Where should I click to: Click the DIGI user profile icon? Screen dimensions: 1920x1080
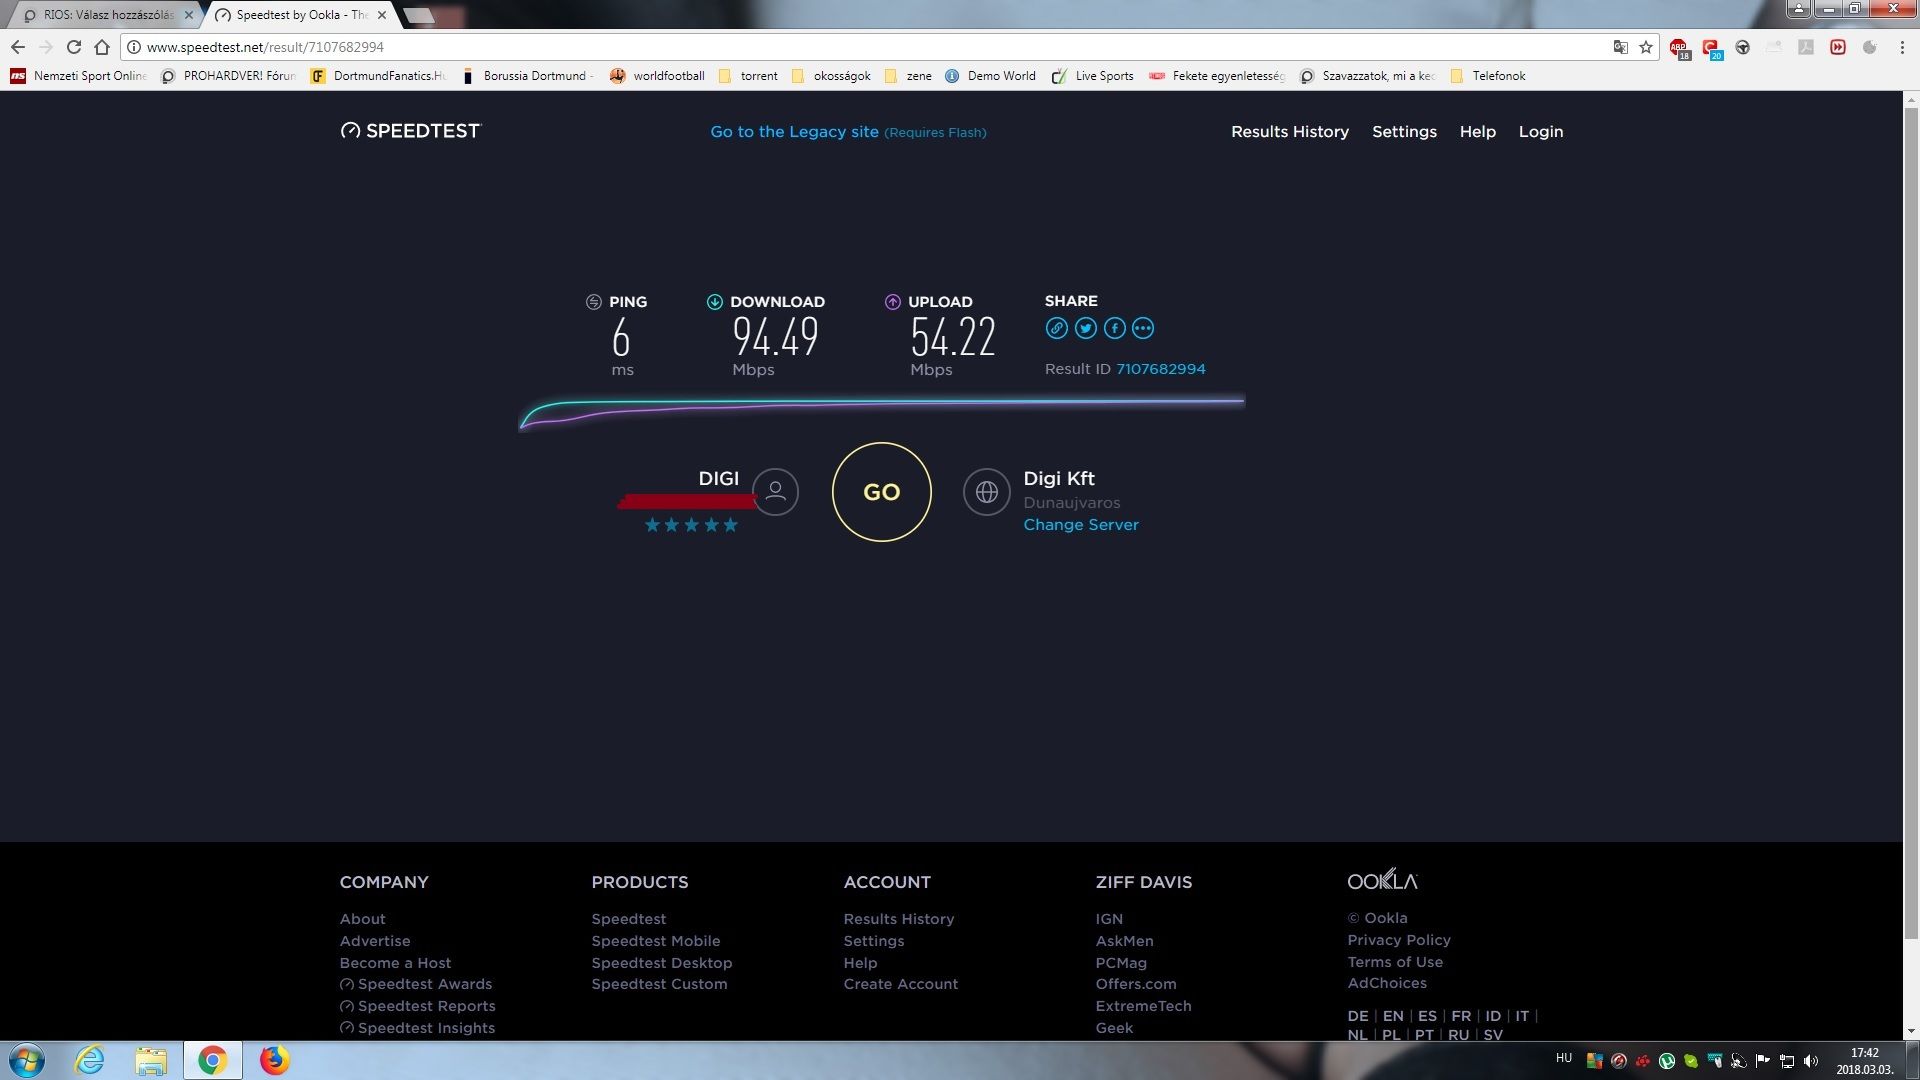775,492
